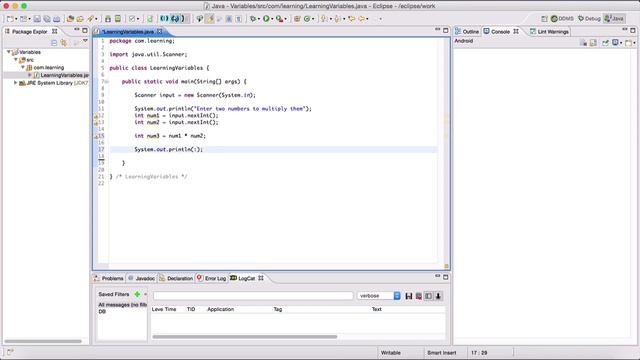640x360 pixels.
Task: Toggle Link with Editor in Package Explorer
Action: click(64, 42)
